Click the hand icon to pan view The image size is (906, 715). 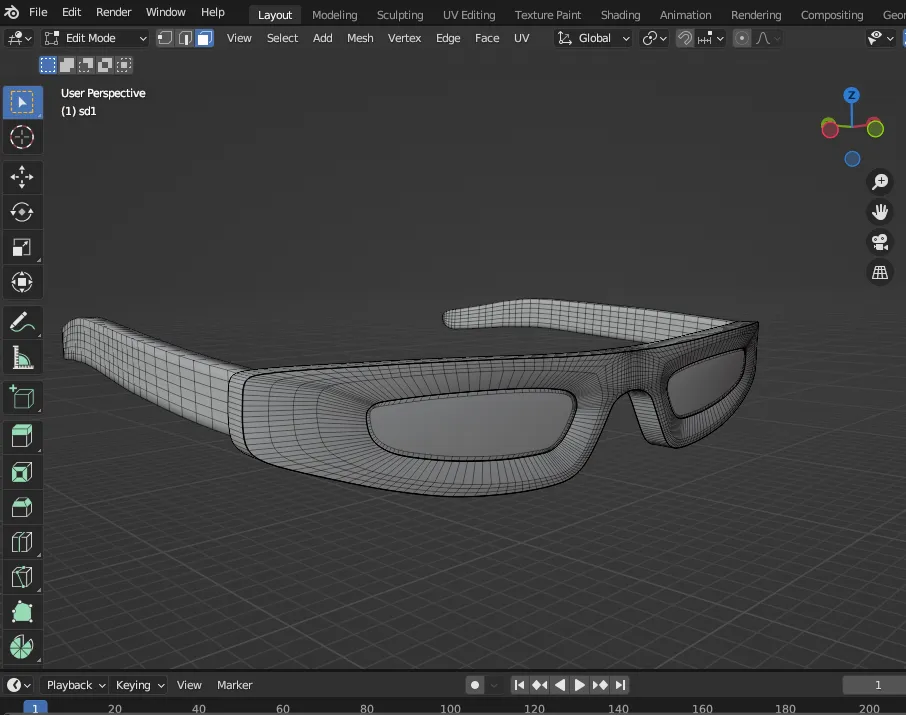(880, 212)
